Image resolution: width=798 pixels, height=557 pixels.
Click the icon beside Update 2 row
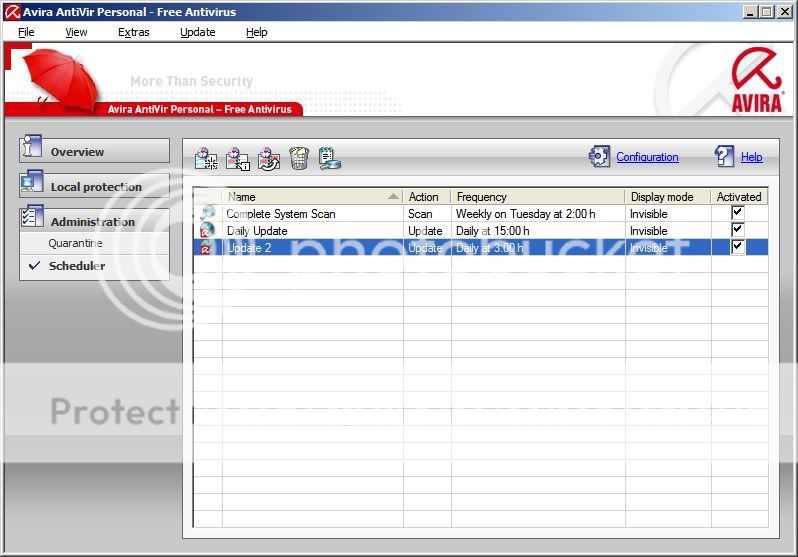point(206,247)
